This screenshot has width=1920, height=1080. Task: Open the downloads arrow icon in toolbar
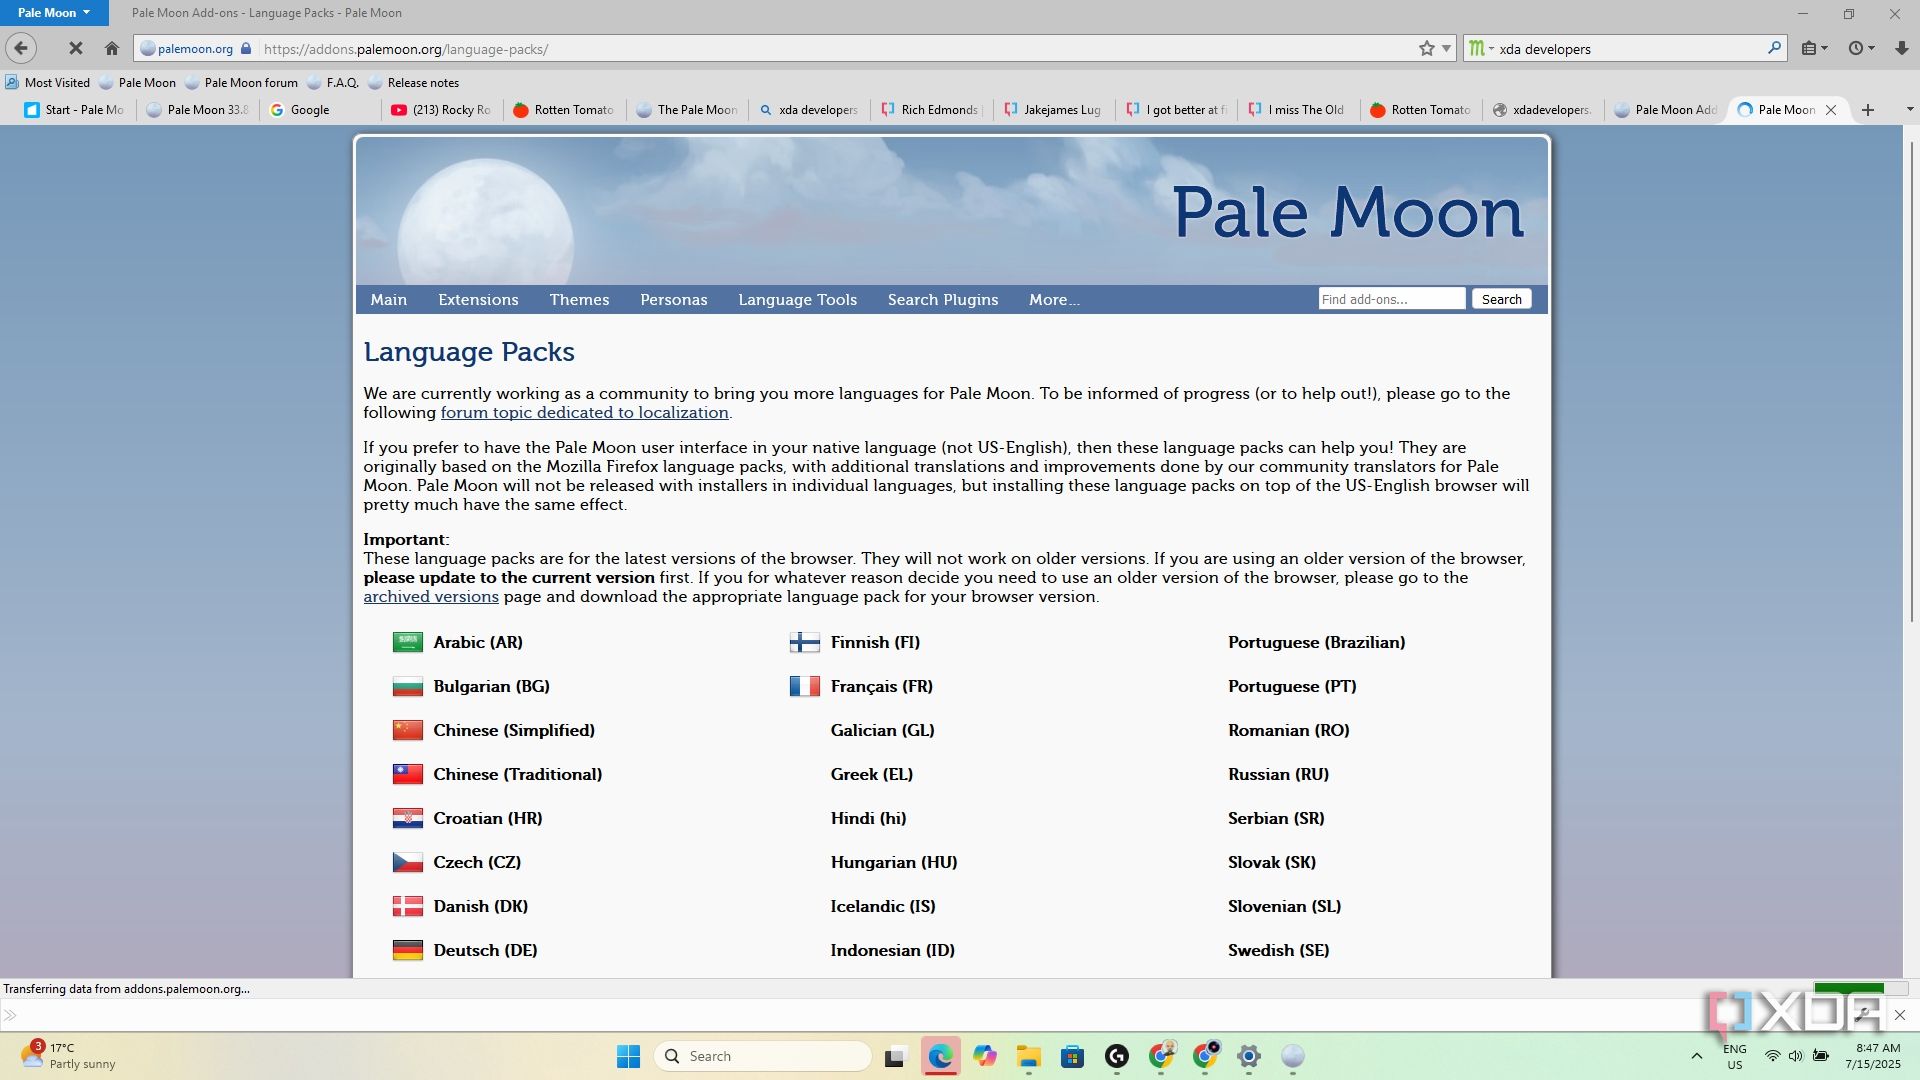(x=1901, y=48)
